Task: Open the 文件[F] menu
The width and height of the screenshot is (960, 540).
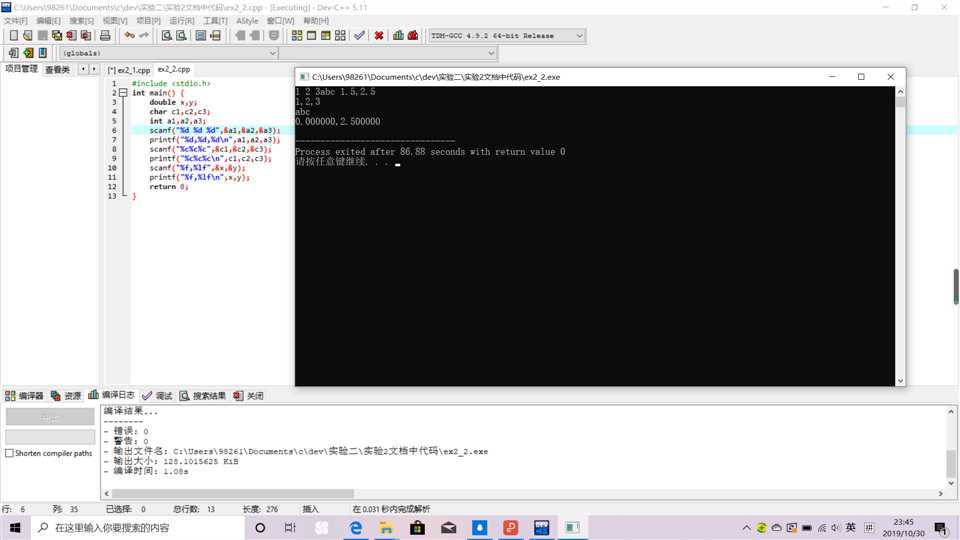Action: 15,20
